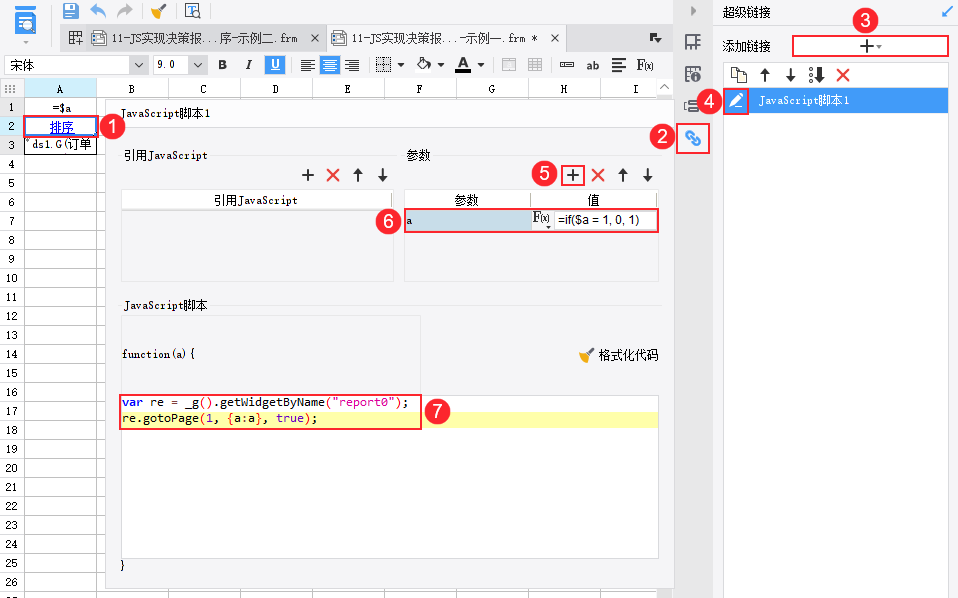Click the merge cells icon
The height and width of the screenshot is (598, 958).
coord(508,65)
